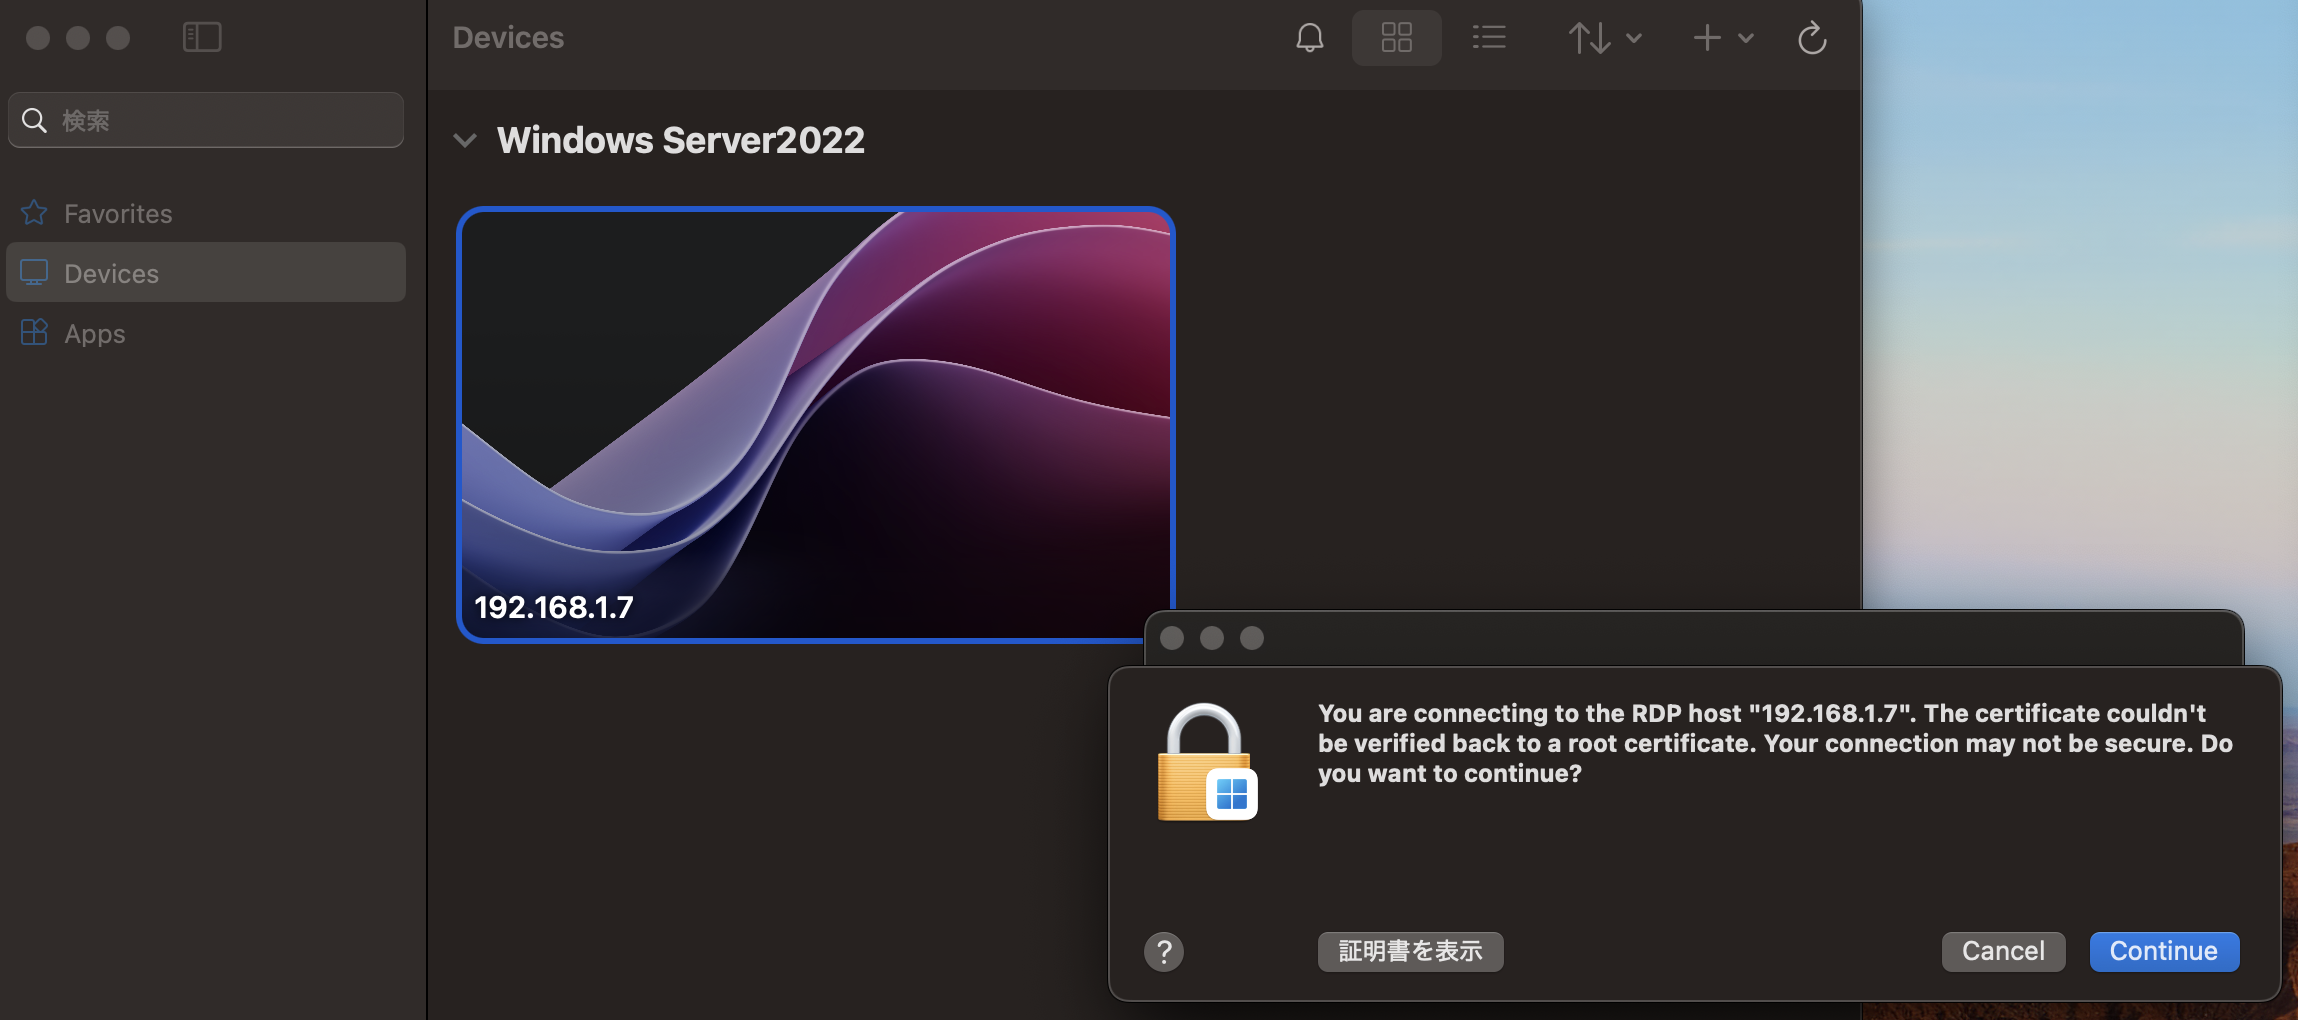Collapse the Windows Server2022 group
2298x1020 pixels.
(x=466, y=139)
